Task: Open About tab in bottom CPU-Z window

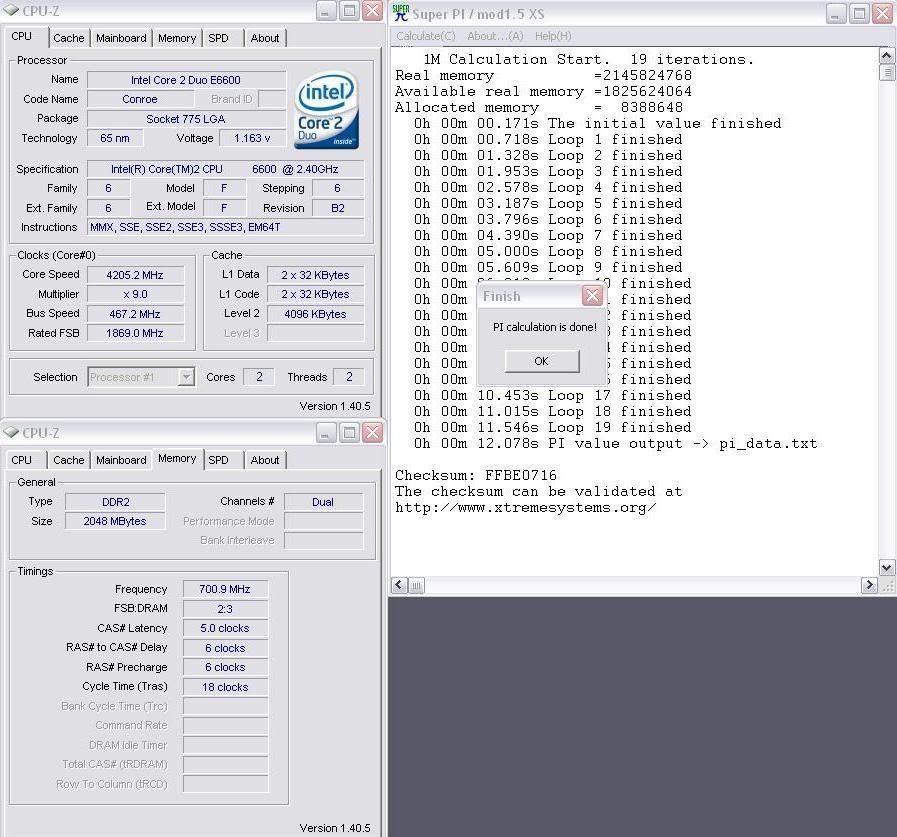Action: 265,460
